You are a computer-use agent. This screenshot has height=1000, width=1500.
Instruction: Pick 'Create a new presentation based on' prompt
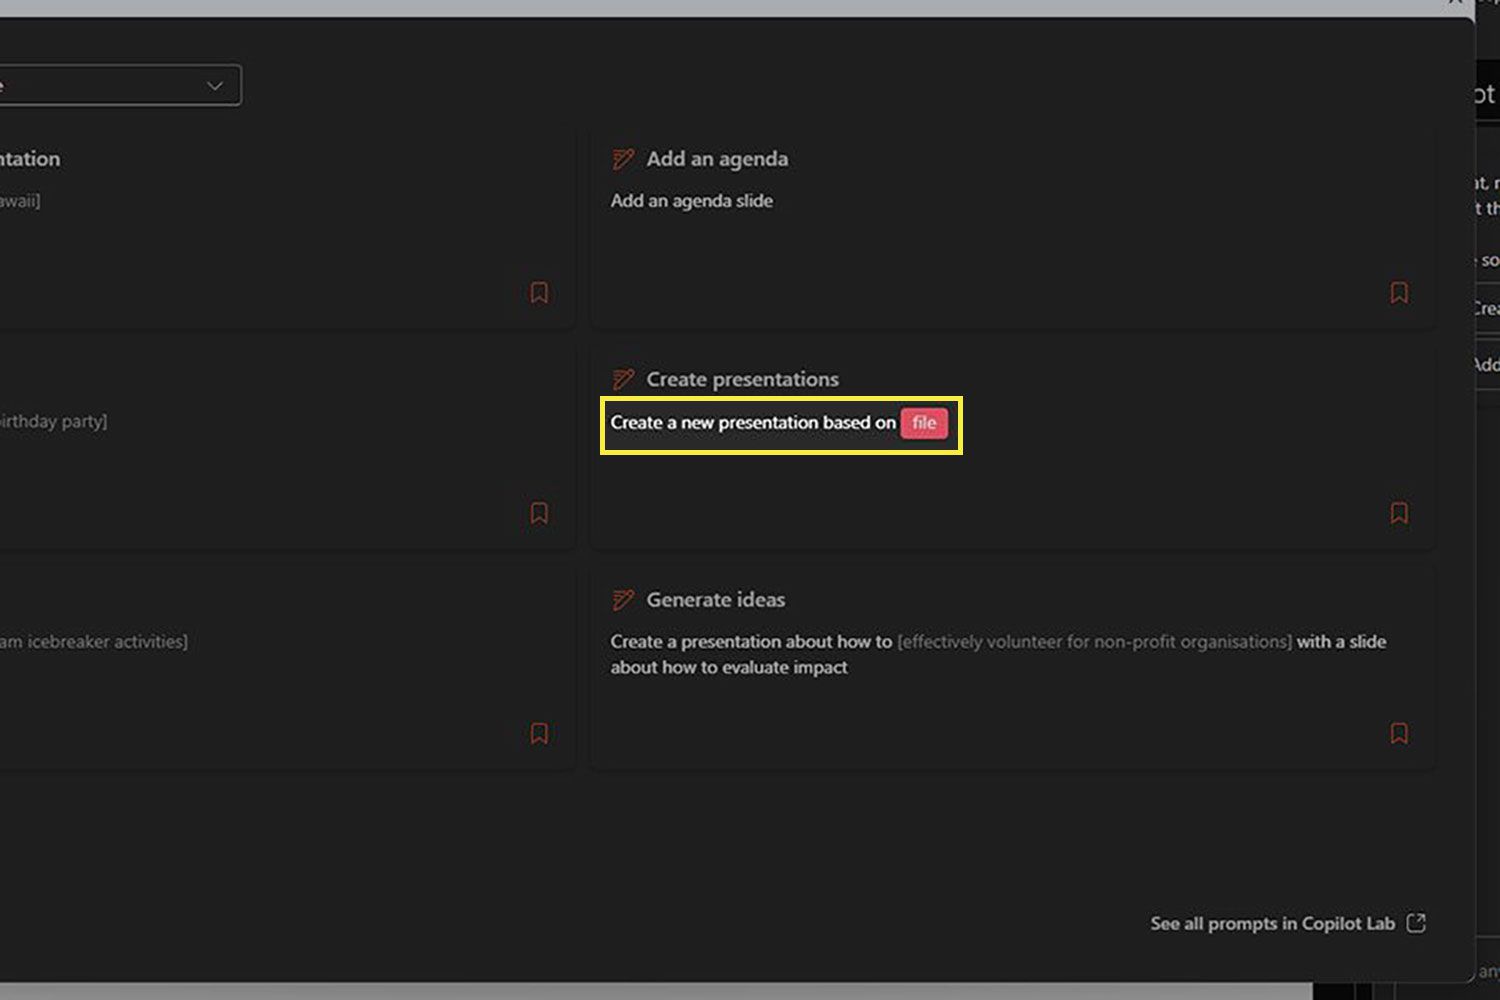[753, 423]
